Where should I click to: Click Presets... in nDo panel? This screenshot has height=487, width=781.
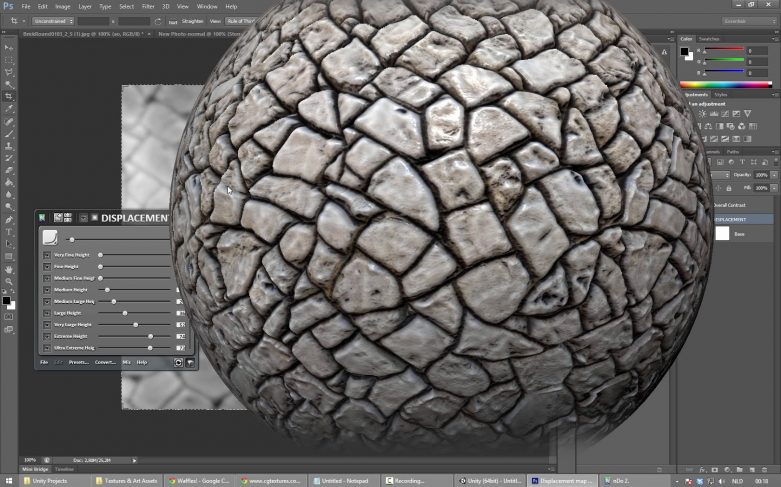79,363
